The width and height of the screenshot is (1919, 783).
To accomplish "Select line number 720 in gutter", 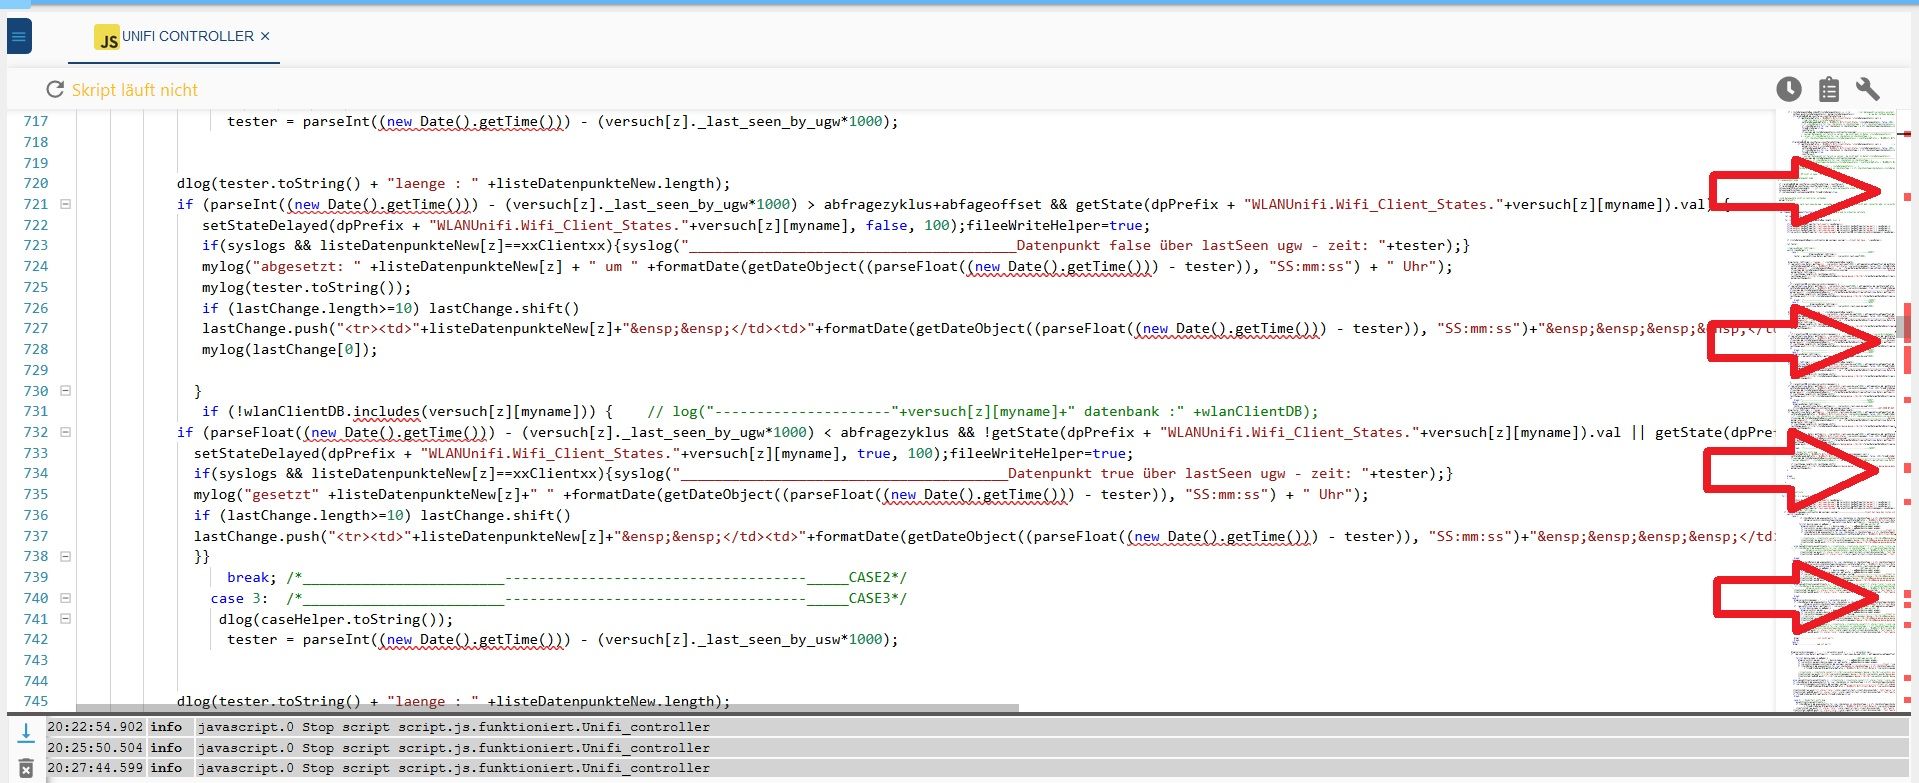I will (x=36, y=183).
